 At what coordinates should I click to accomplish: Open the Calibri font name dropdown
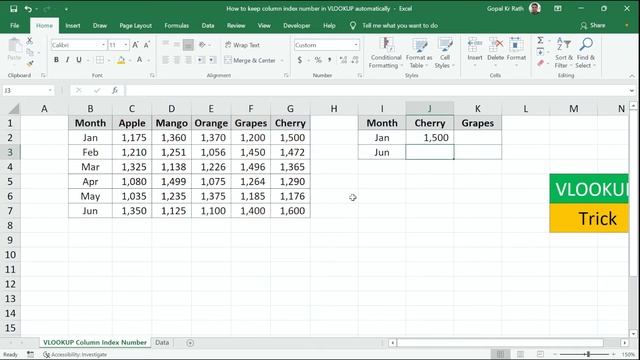pyautogui.click(x=103, y=45)
